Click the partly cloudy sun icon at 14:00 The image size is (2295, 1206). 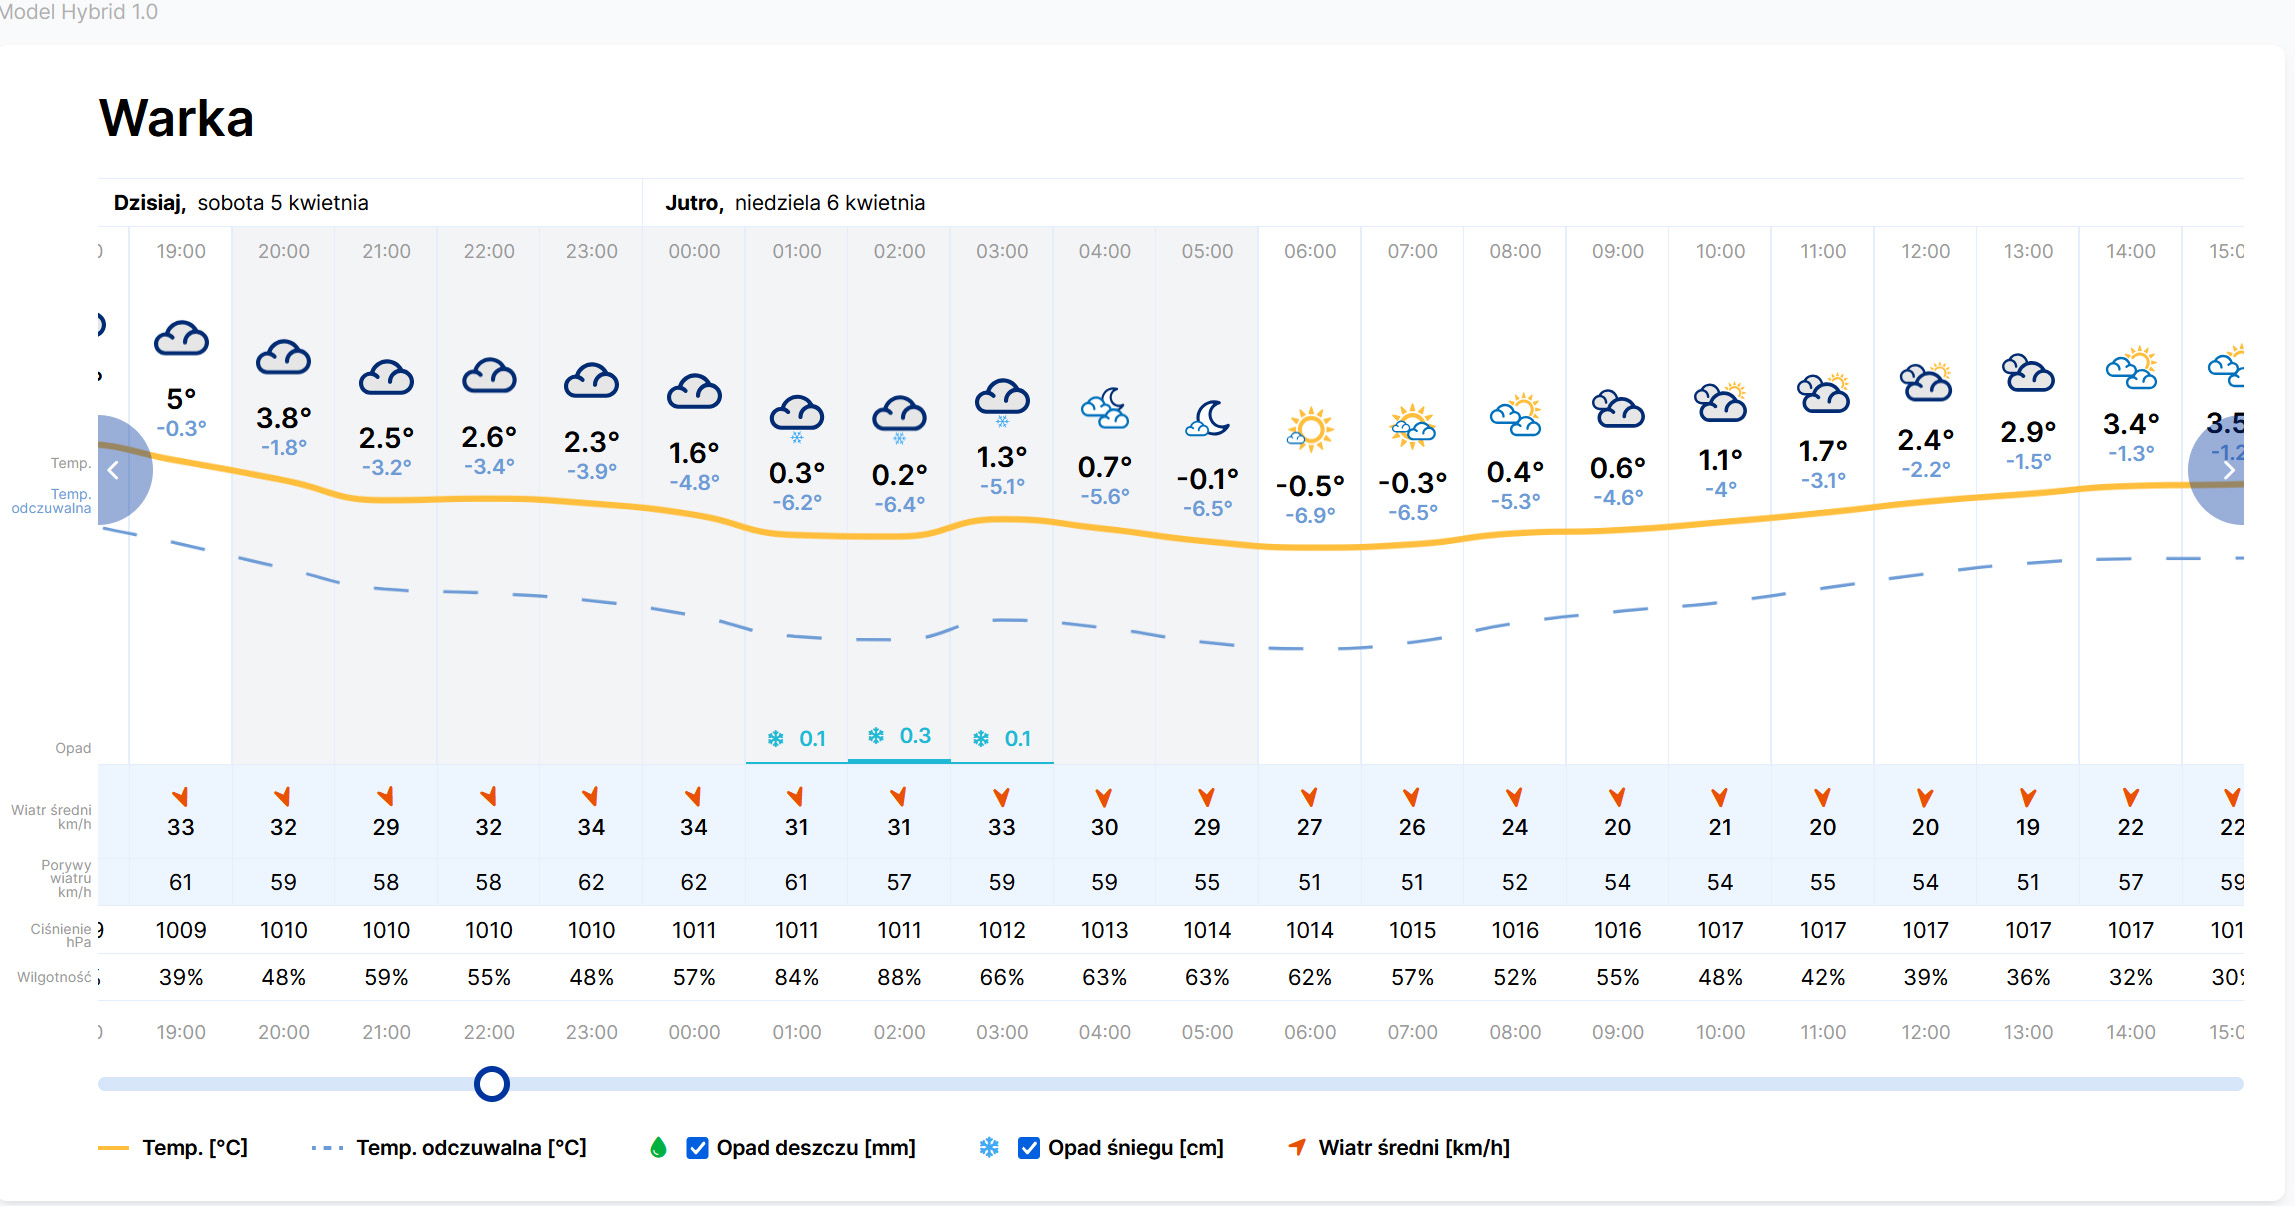click(2130, 368)
